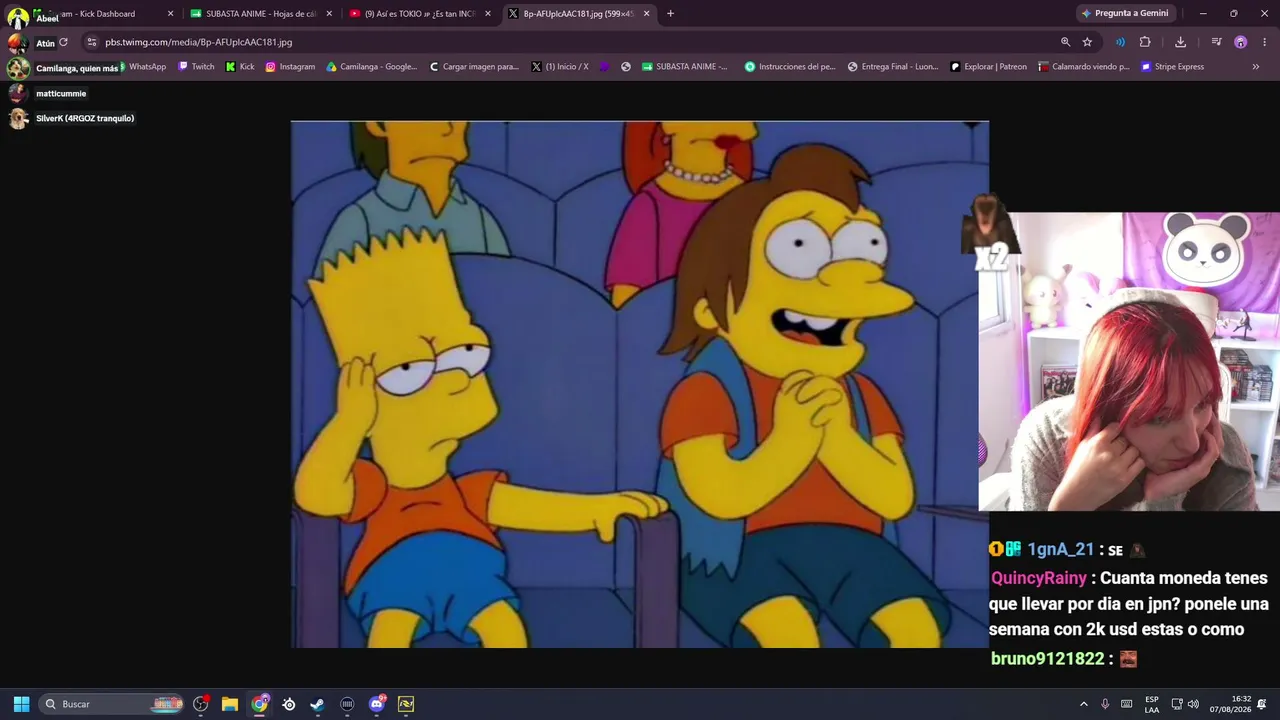Close the YouTube Así es TOKIO tab

488,14
